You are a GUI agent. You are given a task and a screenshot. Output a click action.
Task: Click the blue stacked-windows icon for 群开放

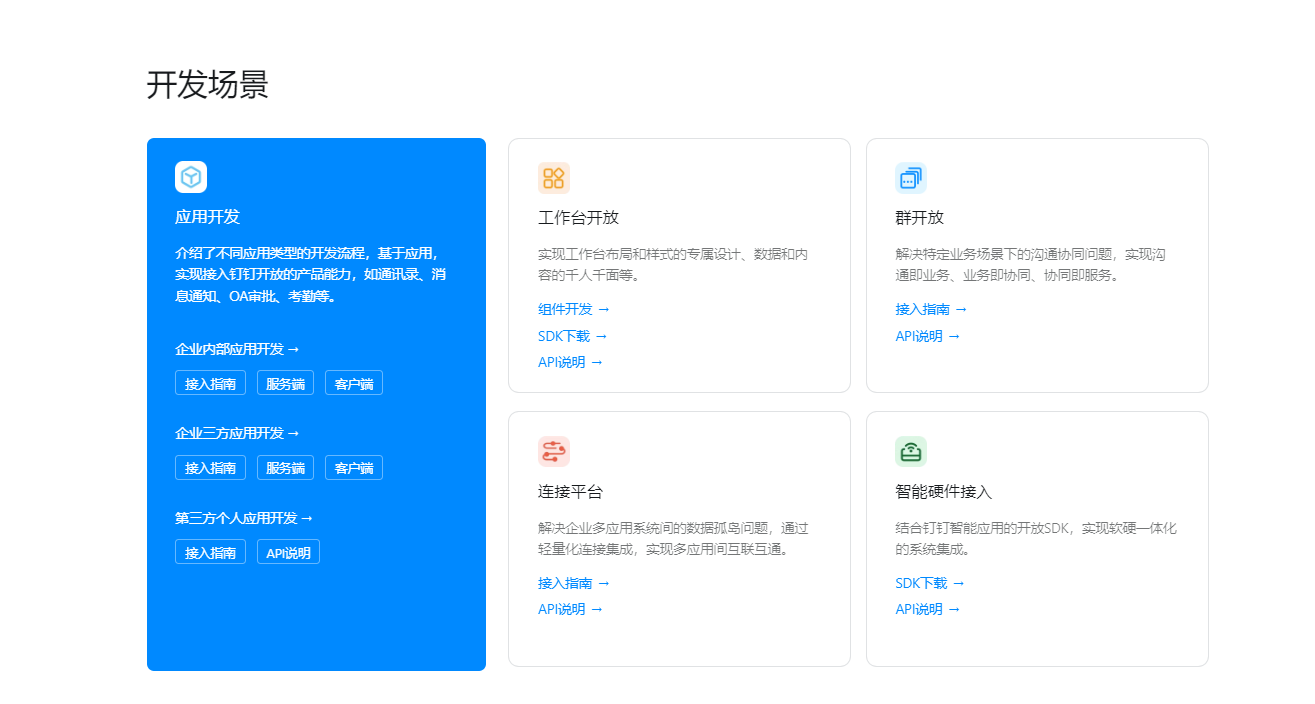point(911,178)
